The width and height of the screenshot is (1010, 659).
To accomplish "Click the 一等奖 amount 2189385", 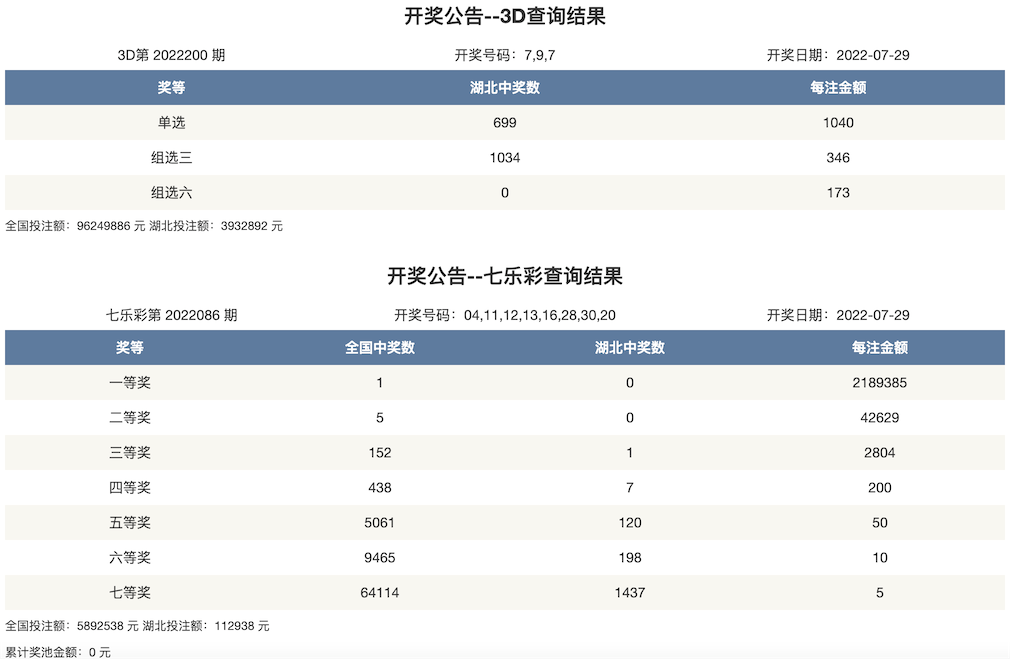I will pos(879,383).
